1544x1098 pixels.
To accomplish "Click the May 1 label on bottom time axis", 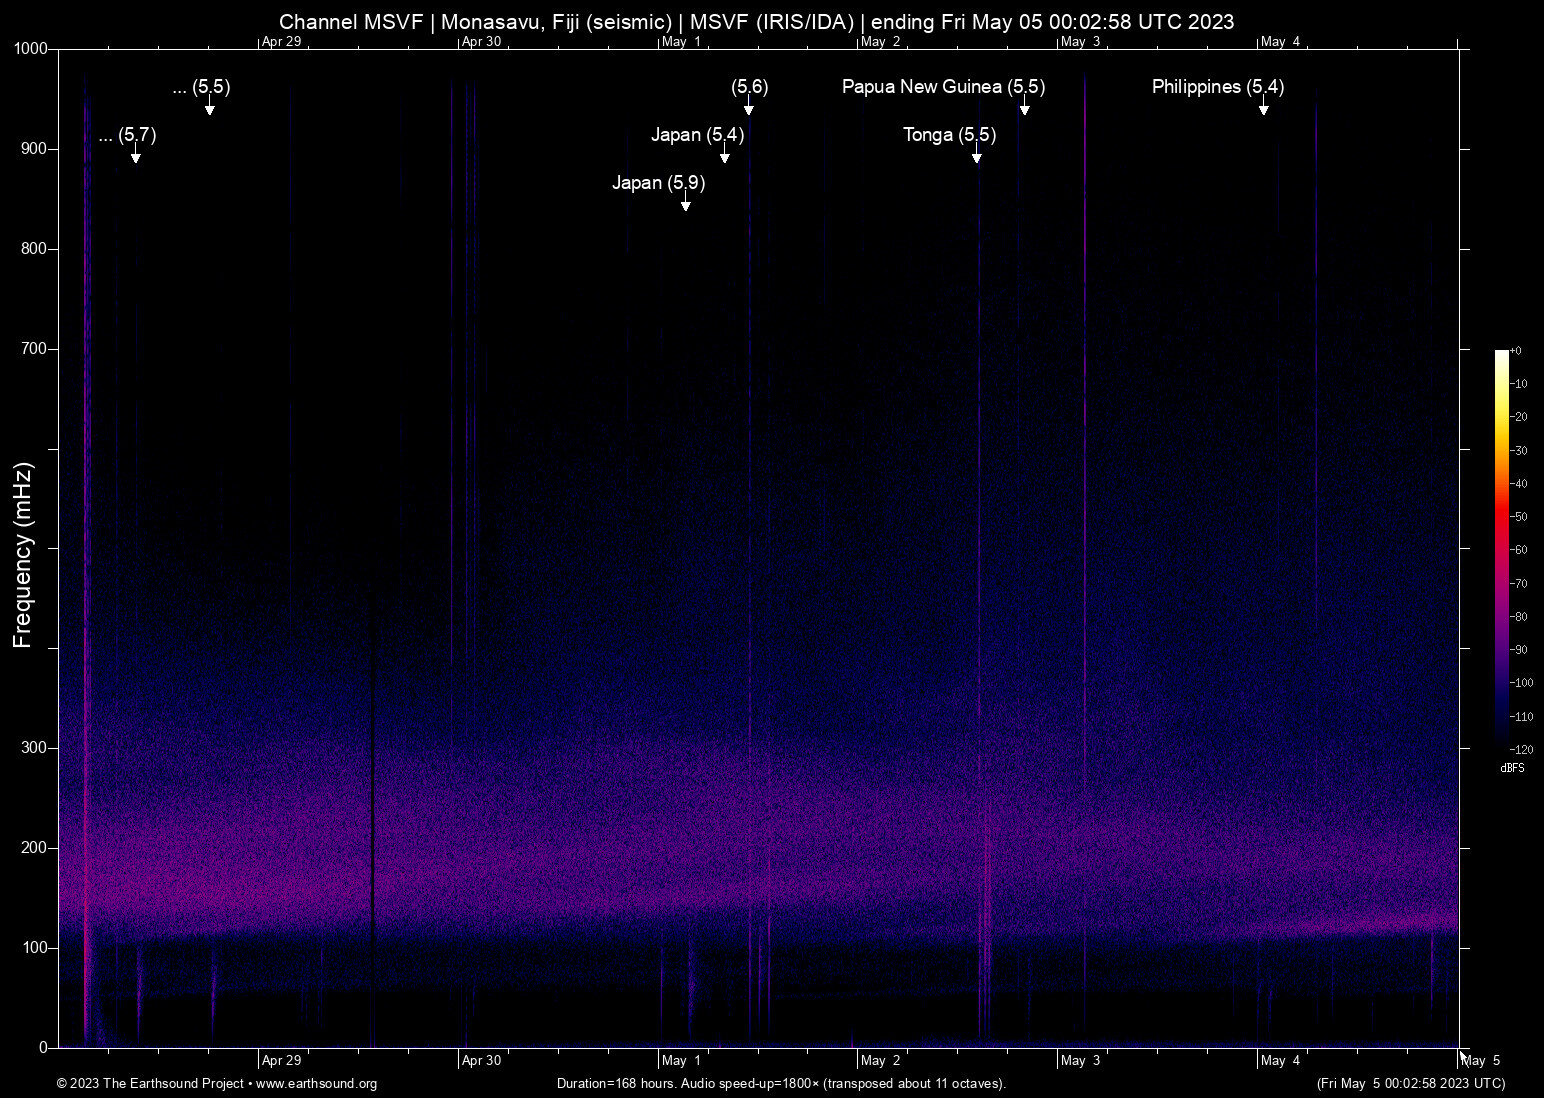I will click(x=681, y=1060).
